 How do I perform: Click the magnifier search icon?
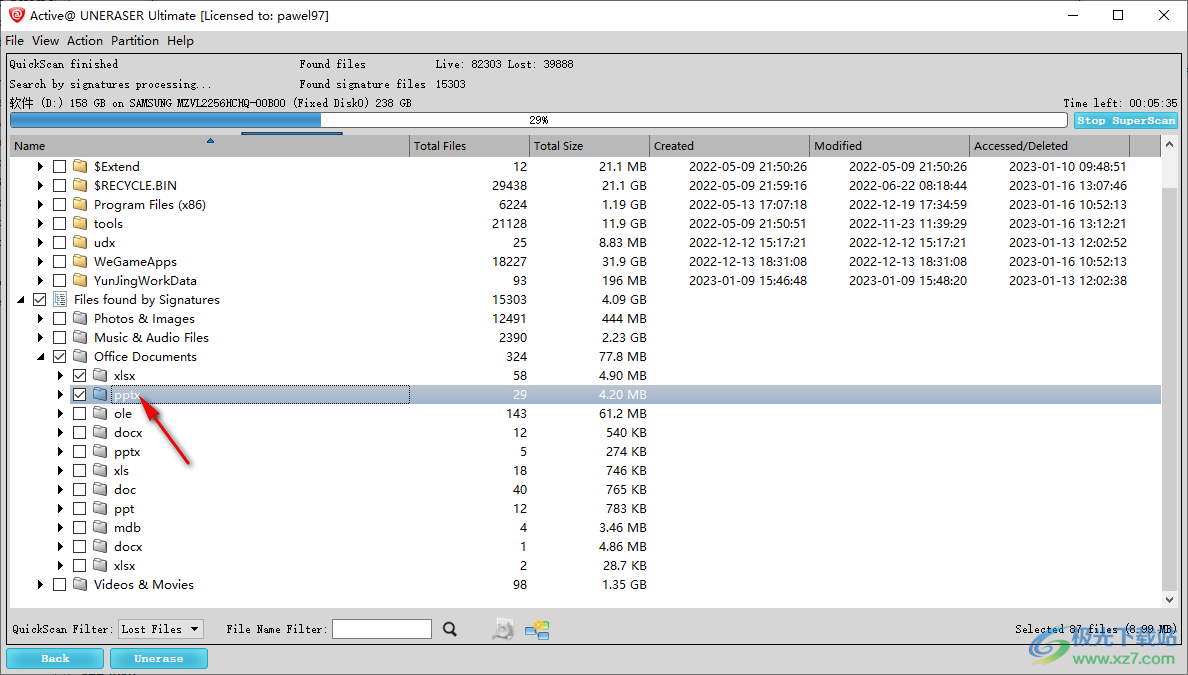point(450,629)
